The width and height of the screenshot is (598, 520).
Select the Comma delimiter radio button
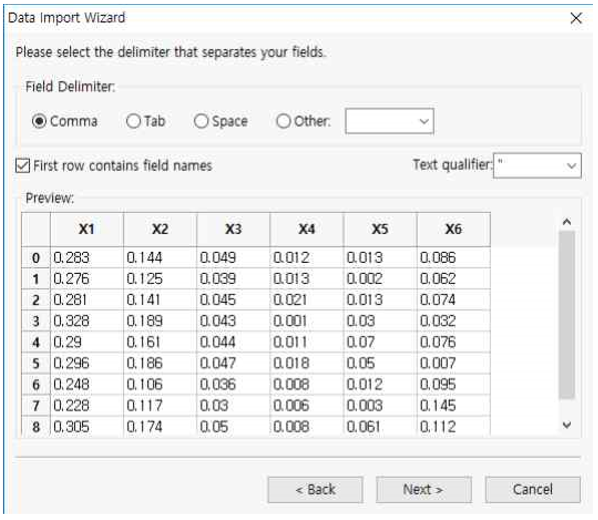(39, 121)
